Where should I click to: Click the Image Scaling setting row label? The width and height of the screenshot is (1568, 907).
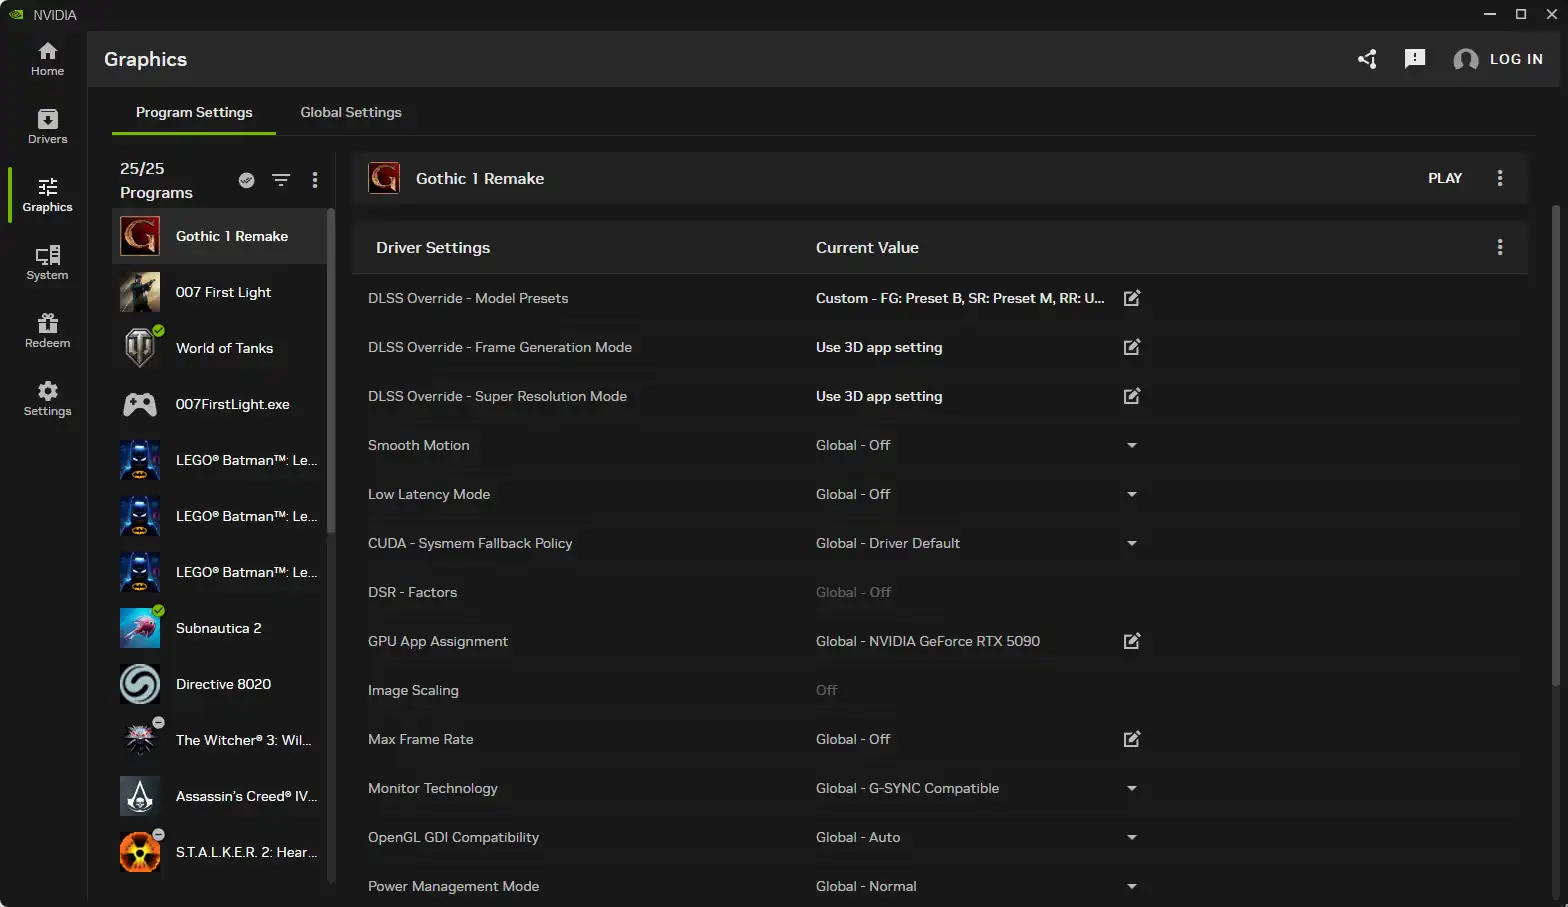(x=413, y=690)
